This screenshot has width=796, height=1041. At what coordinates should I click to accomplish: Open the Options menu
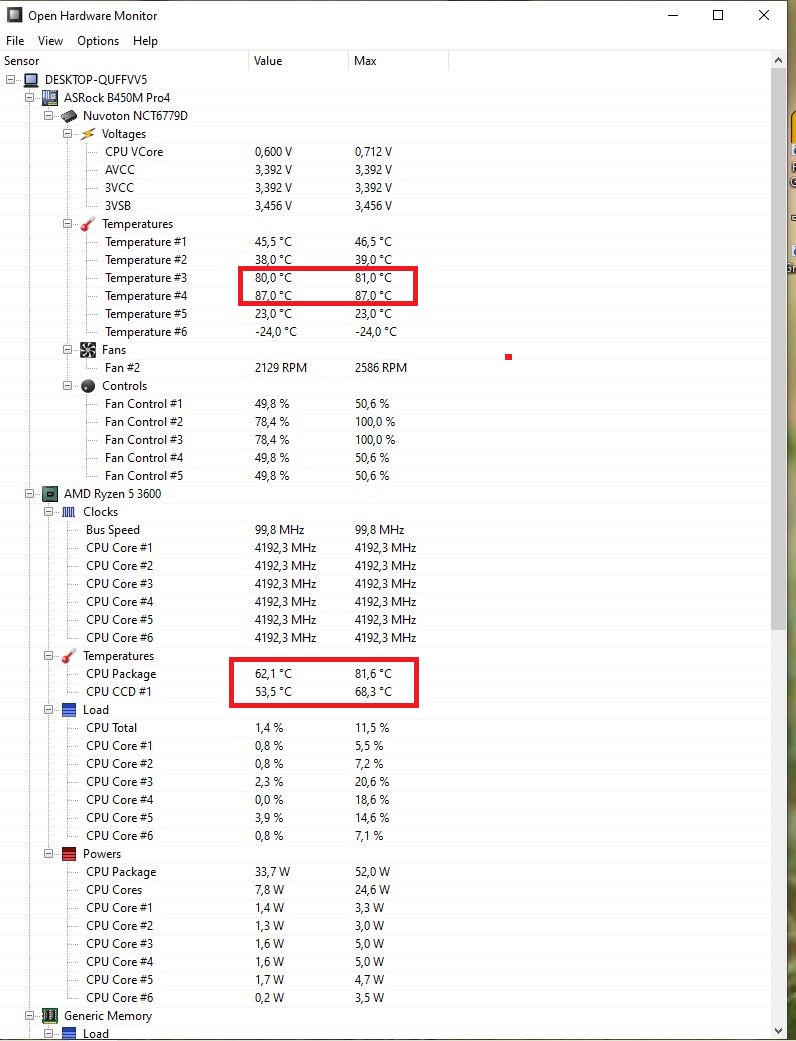tap(98, 41)
